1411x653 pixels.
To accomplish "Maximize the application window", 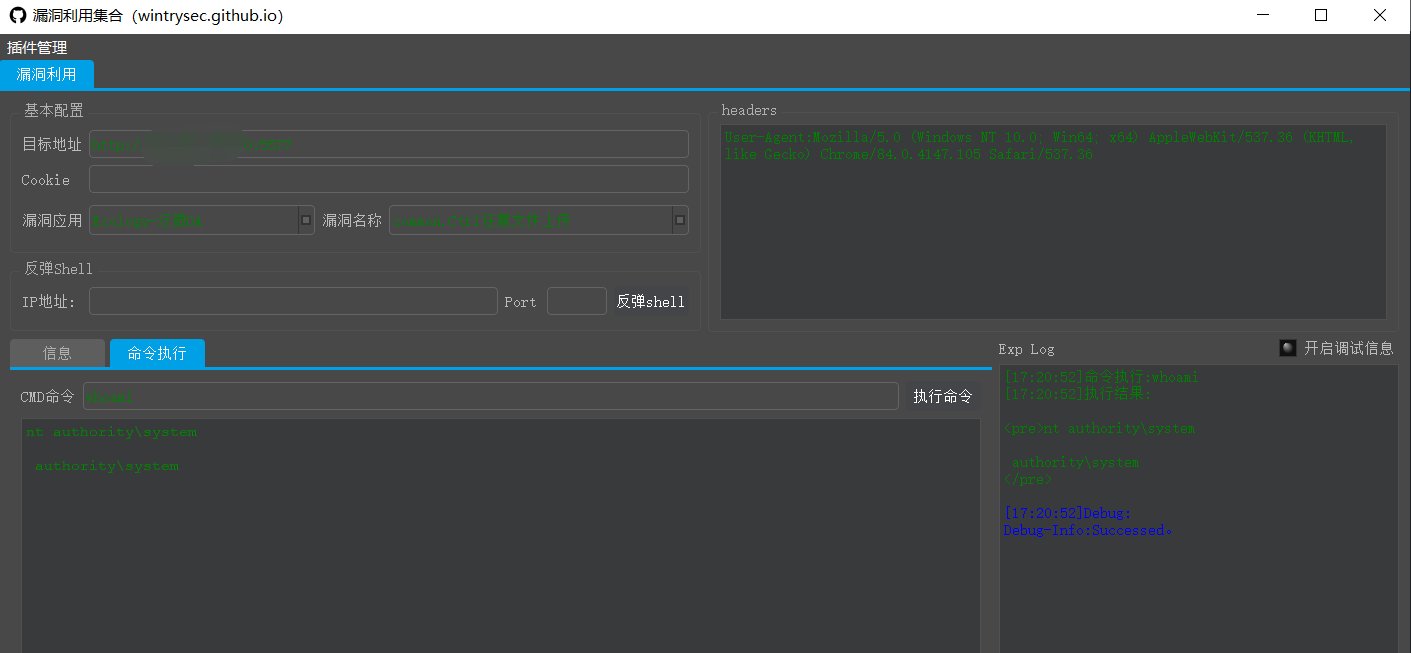I will (1321, 16).
